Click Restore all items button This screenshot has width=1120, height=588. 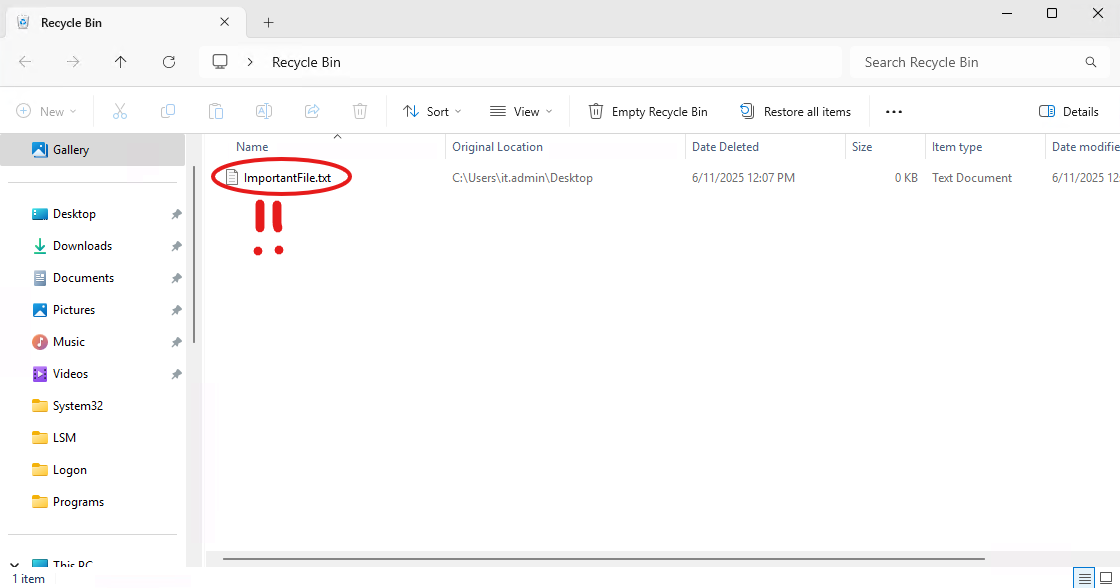796,111
